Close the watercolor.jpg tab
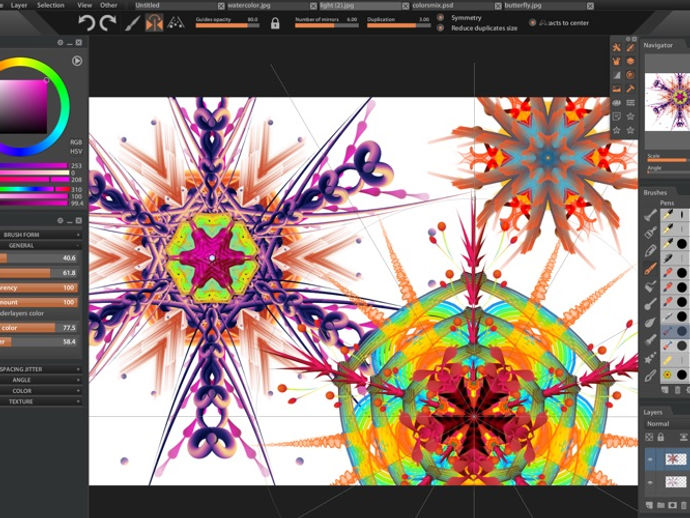 pos(313,6)
